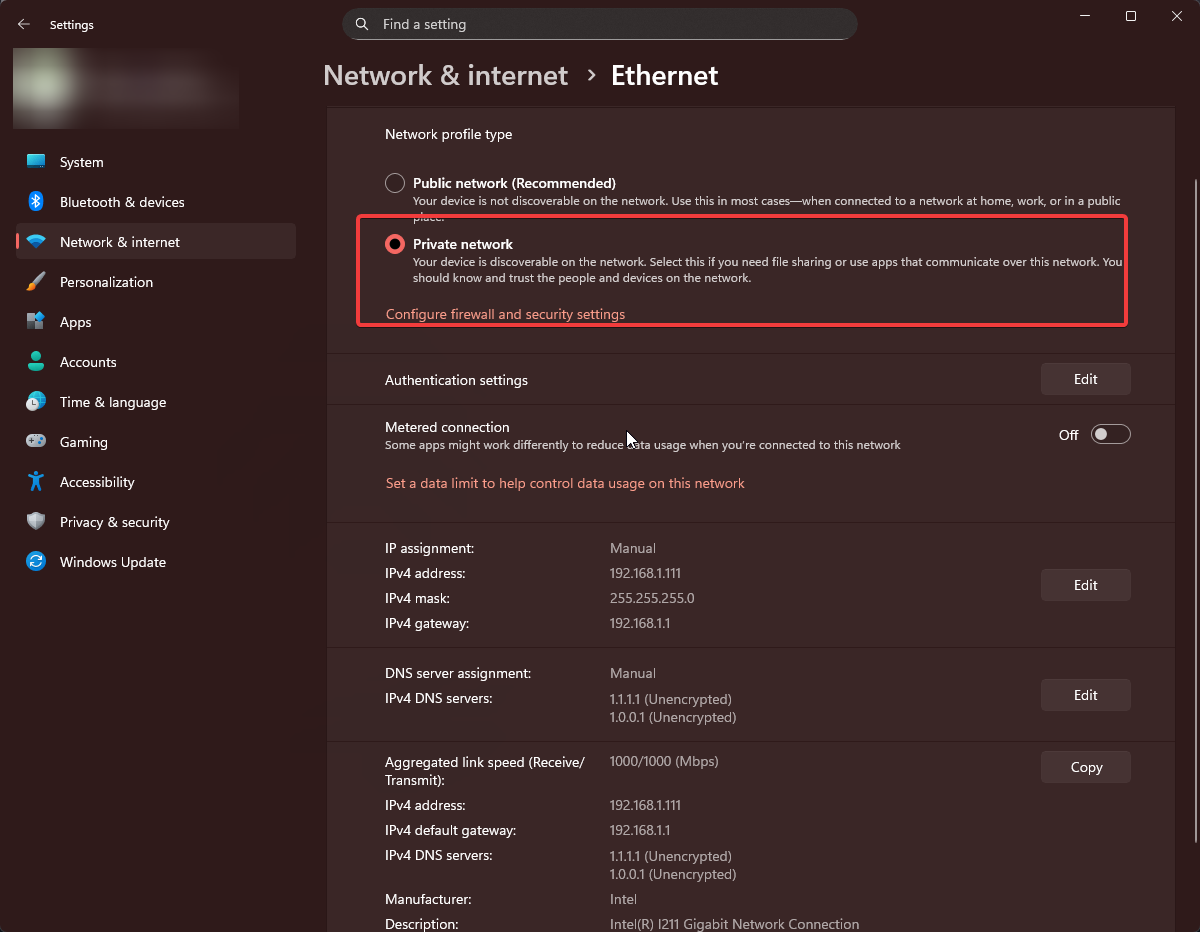Select Time & language in the sidebar
The height and width of the screenshot is (932, 1200).
112,401
